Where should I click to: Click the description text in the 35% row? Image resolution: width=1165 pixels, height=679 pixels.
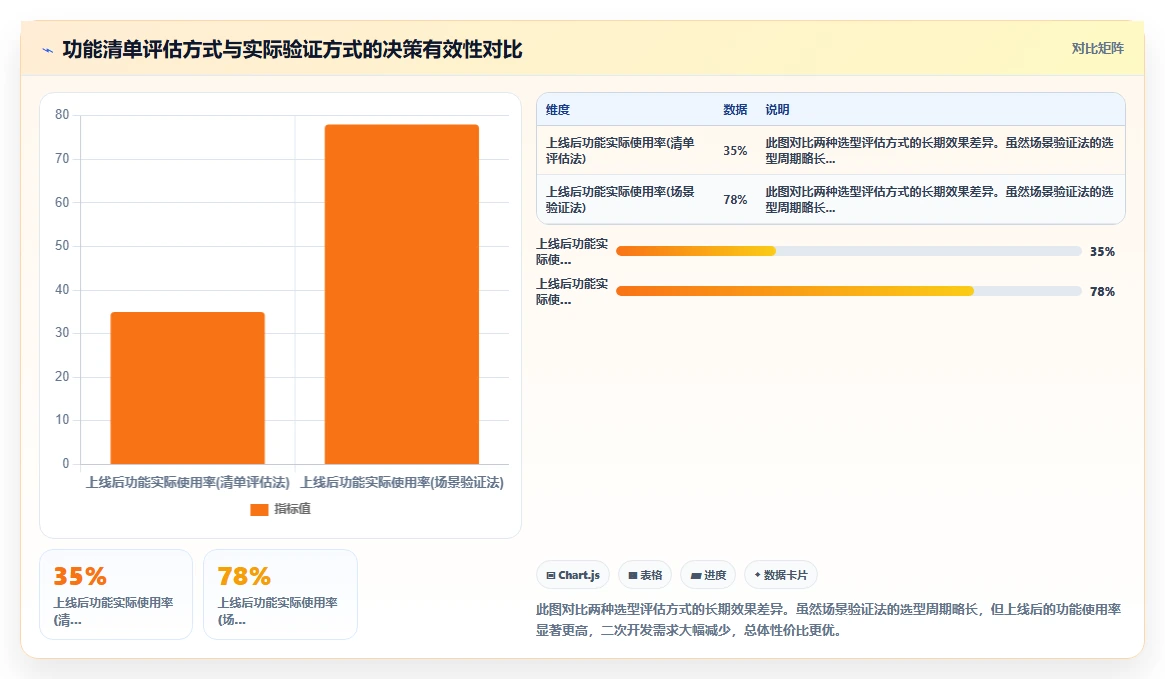(x=939, y=150)
